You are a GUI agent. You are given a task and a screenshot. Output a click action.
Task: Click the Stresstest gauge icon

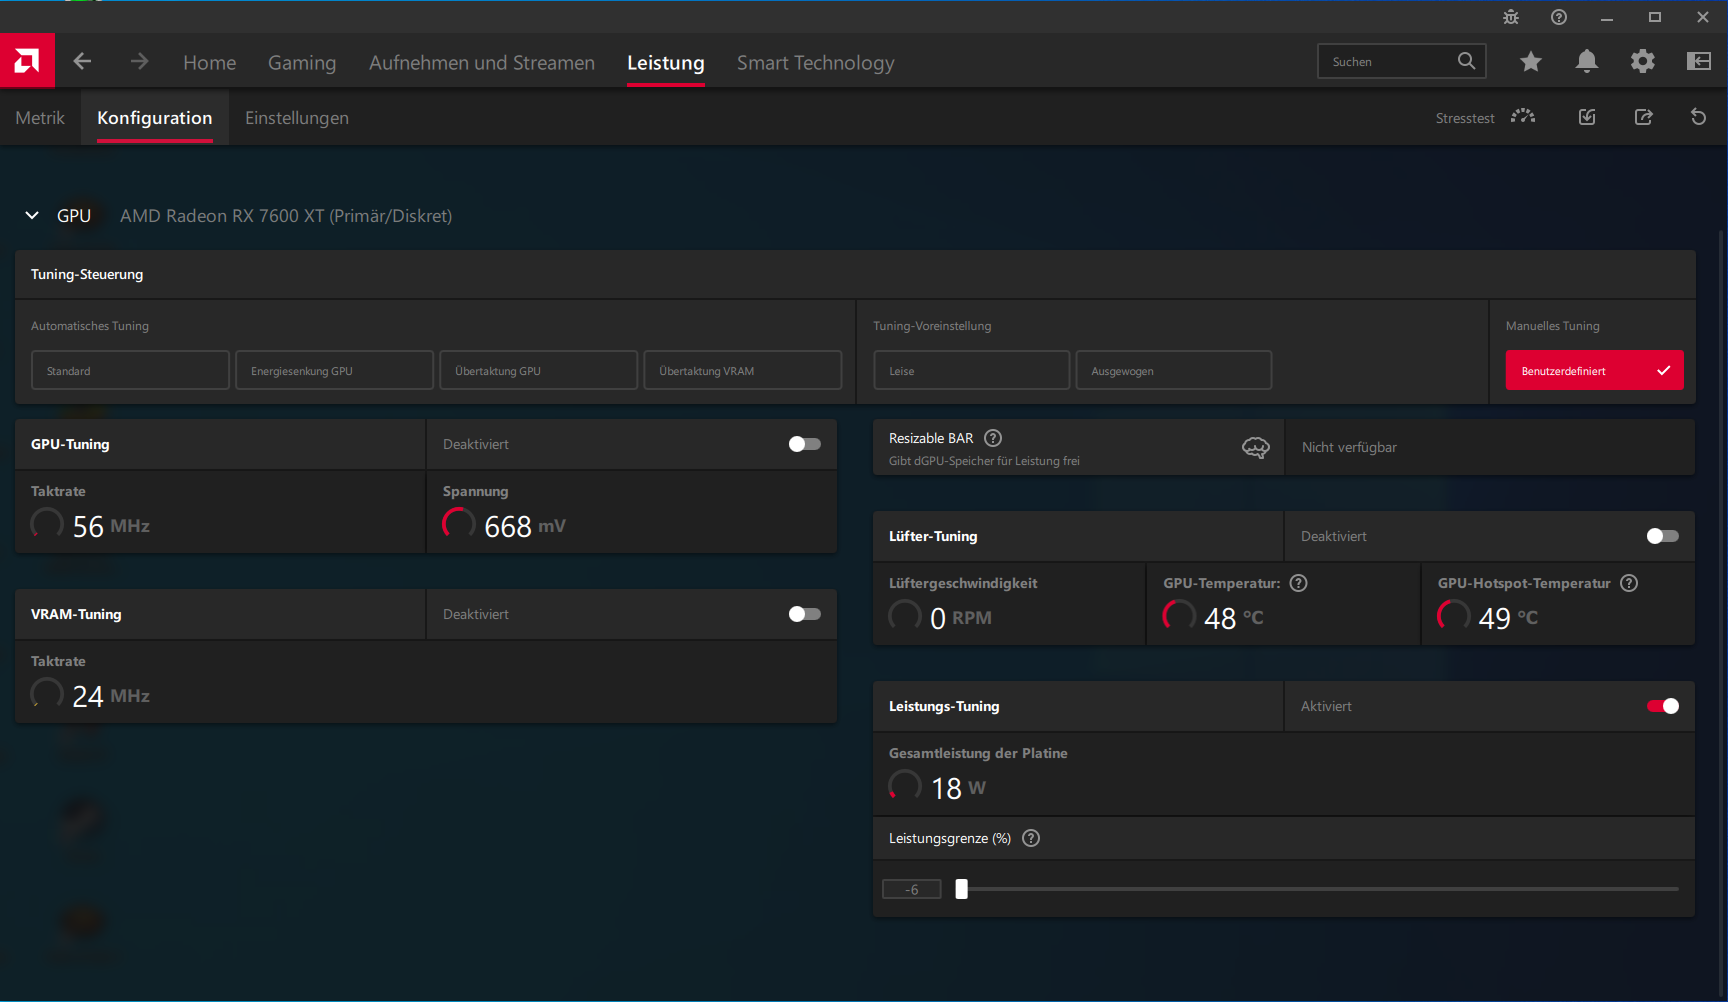[1523, 117]
